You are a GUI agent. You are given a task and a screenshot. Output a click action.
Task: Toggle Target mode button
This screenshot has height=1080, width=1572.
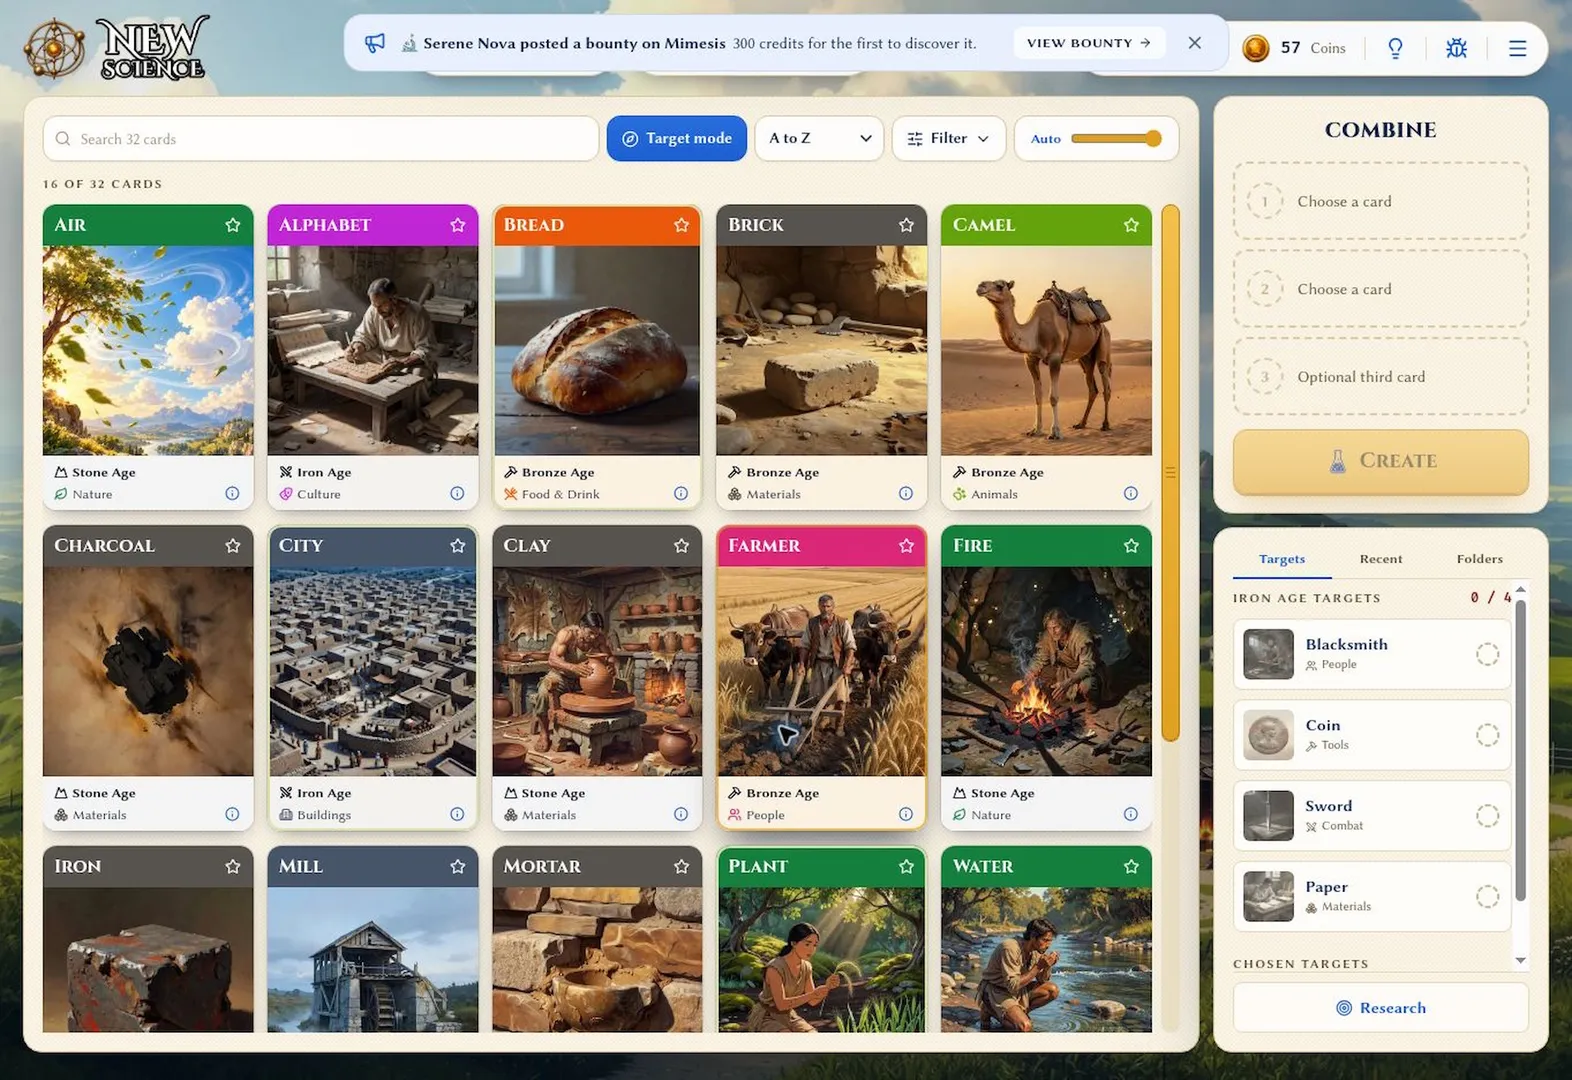tap(677, 139)
